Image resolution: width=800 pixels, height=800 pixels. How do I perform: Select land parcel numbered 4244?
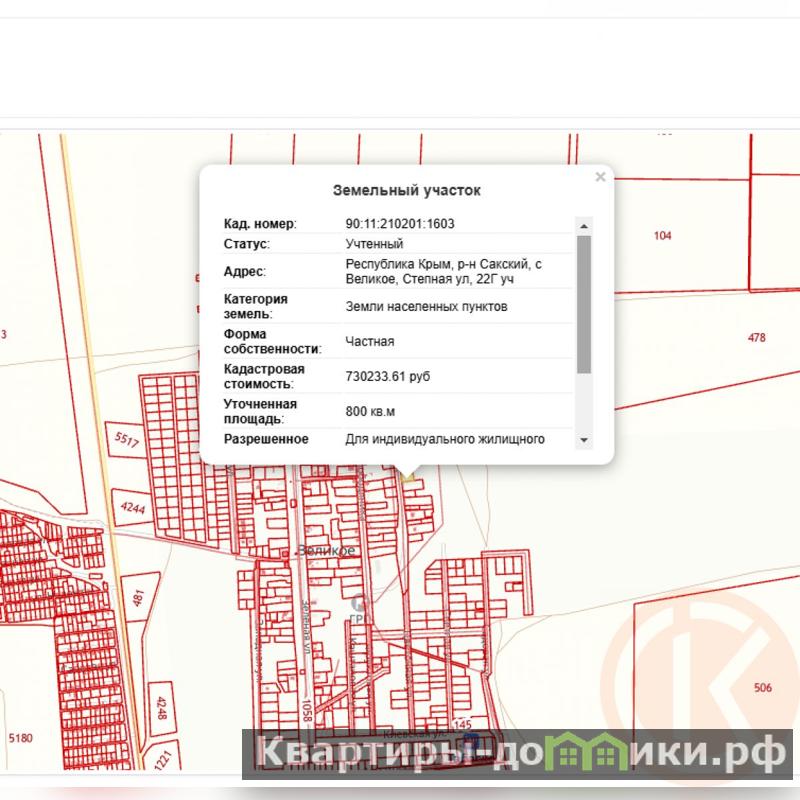(135, 507)
